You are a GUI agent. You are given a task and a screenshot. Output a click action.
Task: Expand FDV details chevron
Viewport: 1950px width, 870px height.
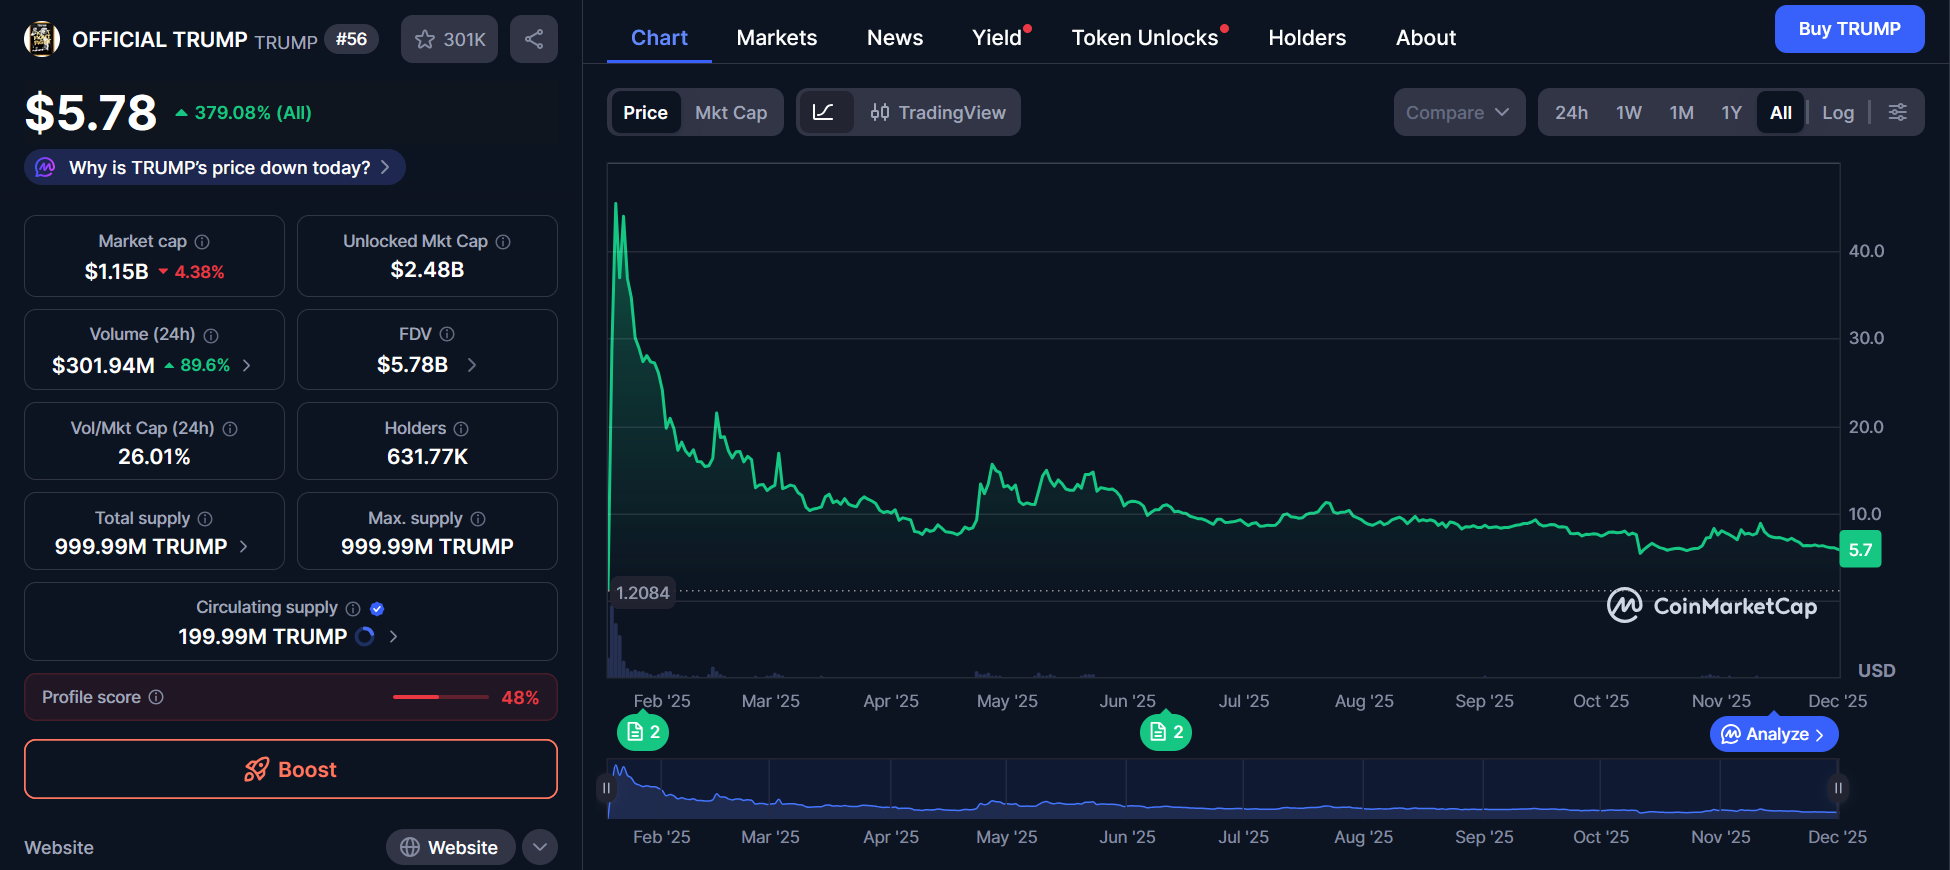click(x=472, y=365)
